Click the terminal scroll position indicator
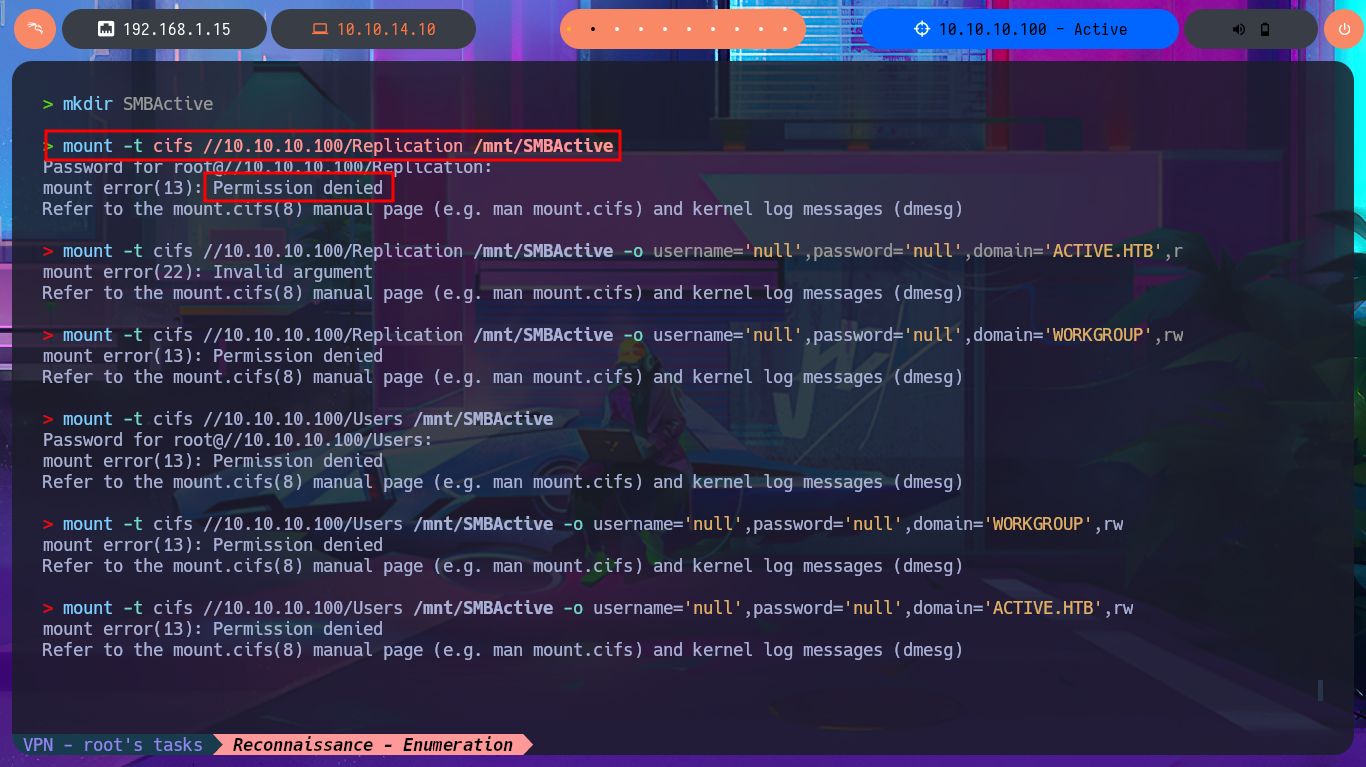This screenshot has height=767, width=1366. coord(1320,690)
